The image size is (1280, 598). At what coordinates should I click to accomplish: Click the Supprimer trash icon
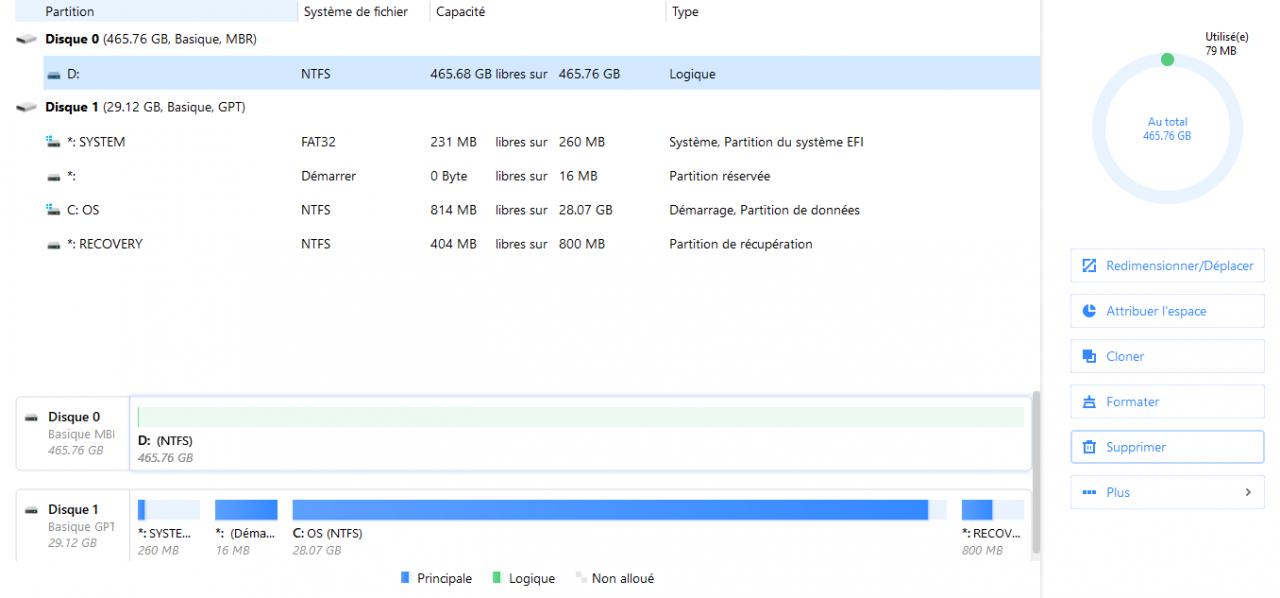pyautogui.click(x=1089, y=447)
